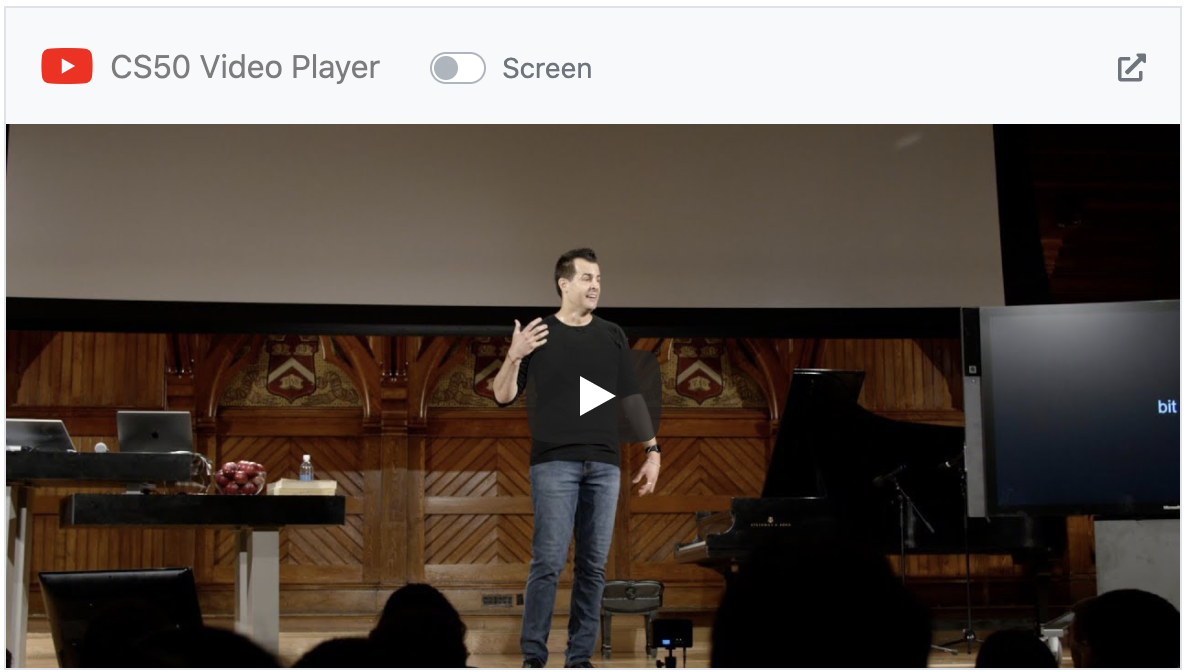This screenshot has width=1184, height=672.
Task: Click the red YouTube logo icon
Action: coord(67,66)
